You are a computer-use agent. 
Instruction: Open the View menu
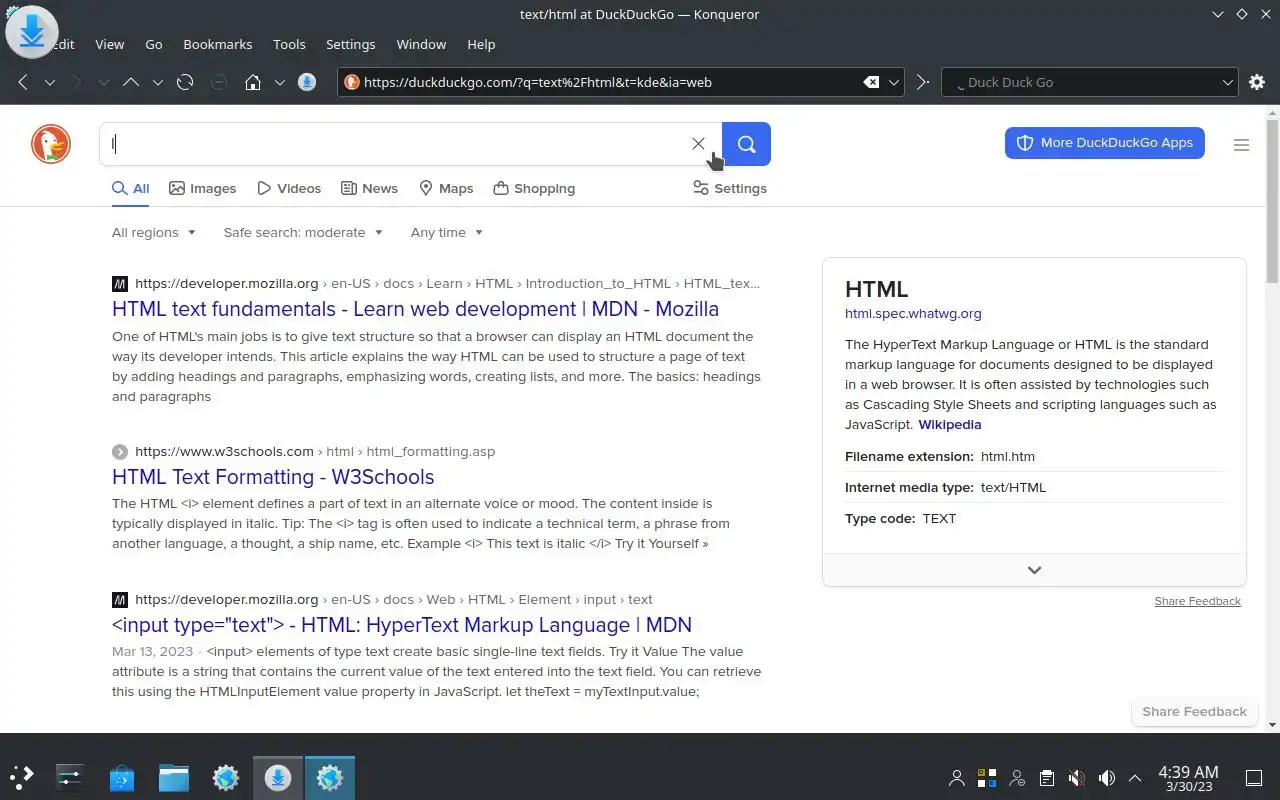(x=110, y=44)
